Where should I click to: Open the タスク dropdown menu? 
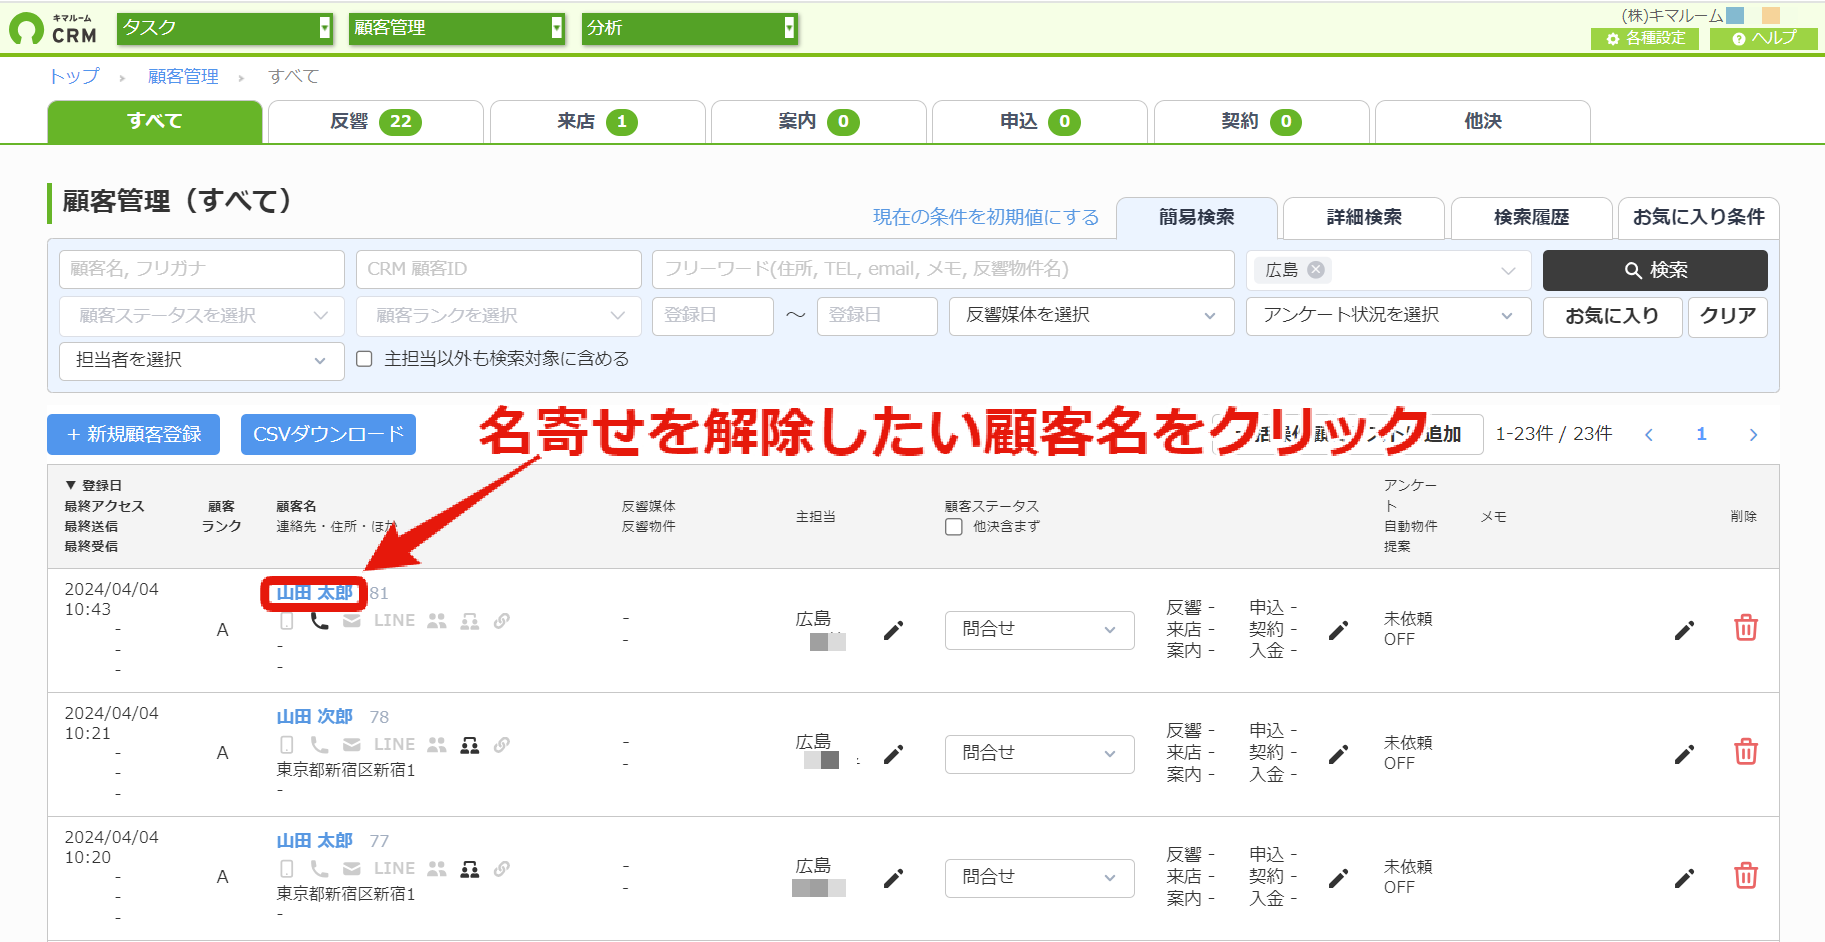(225, 28)
